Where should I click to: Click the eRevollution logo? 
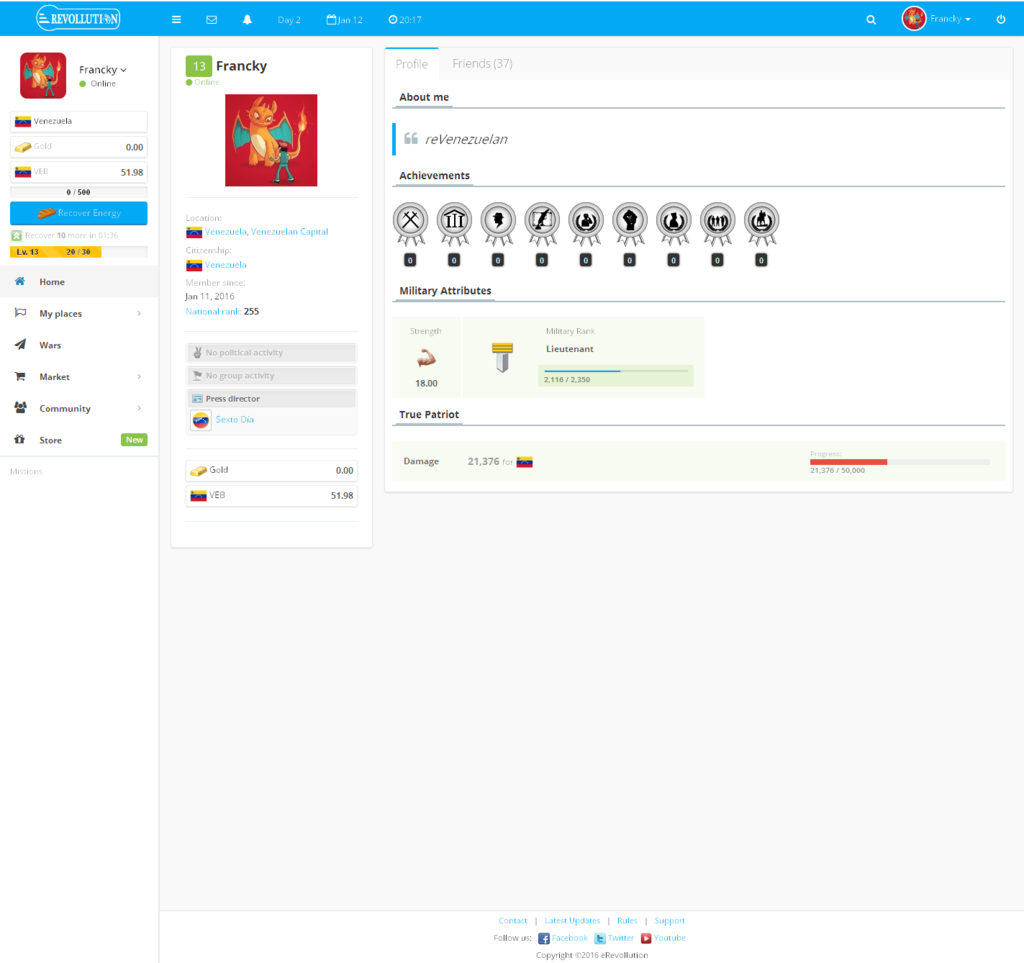(x=78, y=18)
